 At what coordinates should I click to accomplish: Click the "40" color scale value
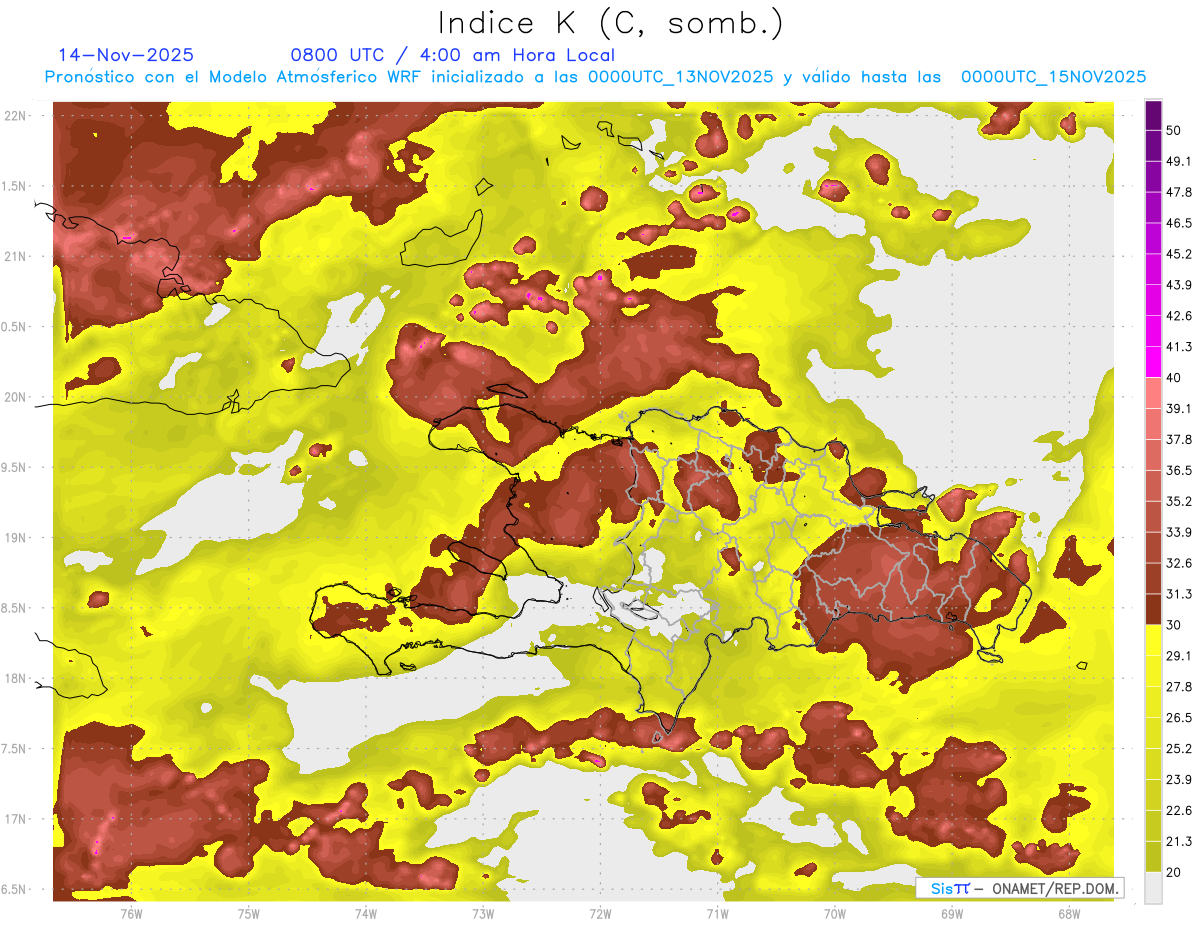(1175, 378)
